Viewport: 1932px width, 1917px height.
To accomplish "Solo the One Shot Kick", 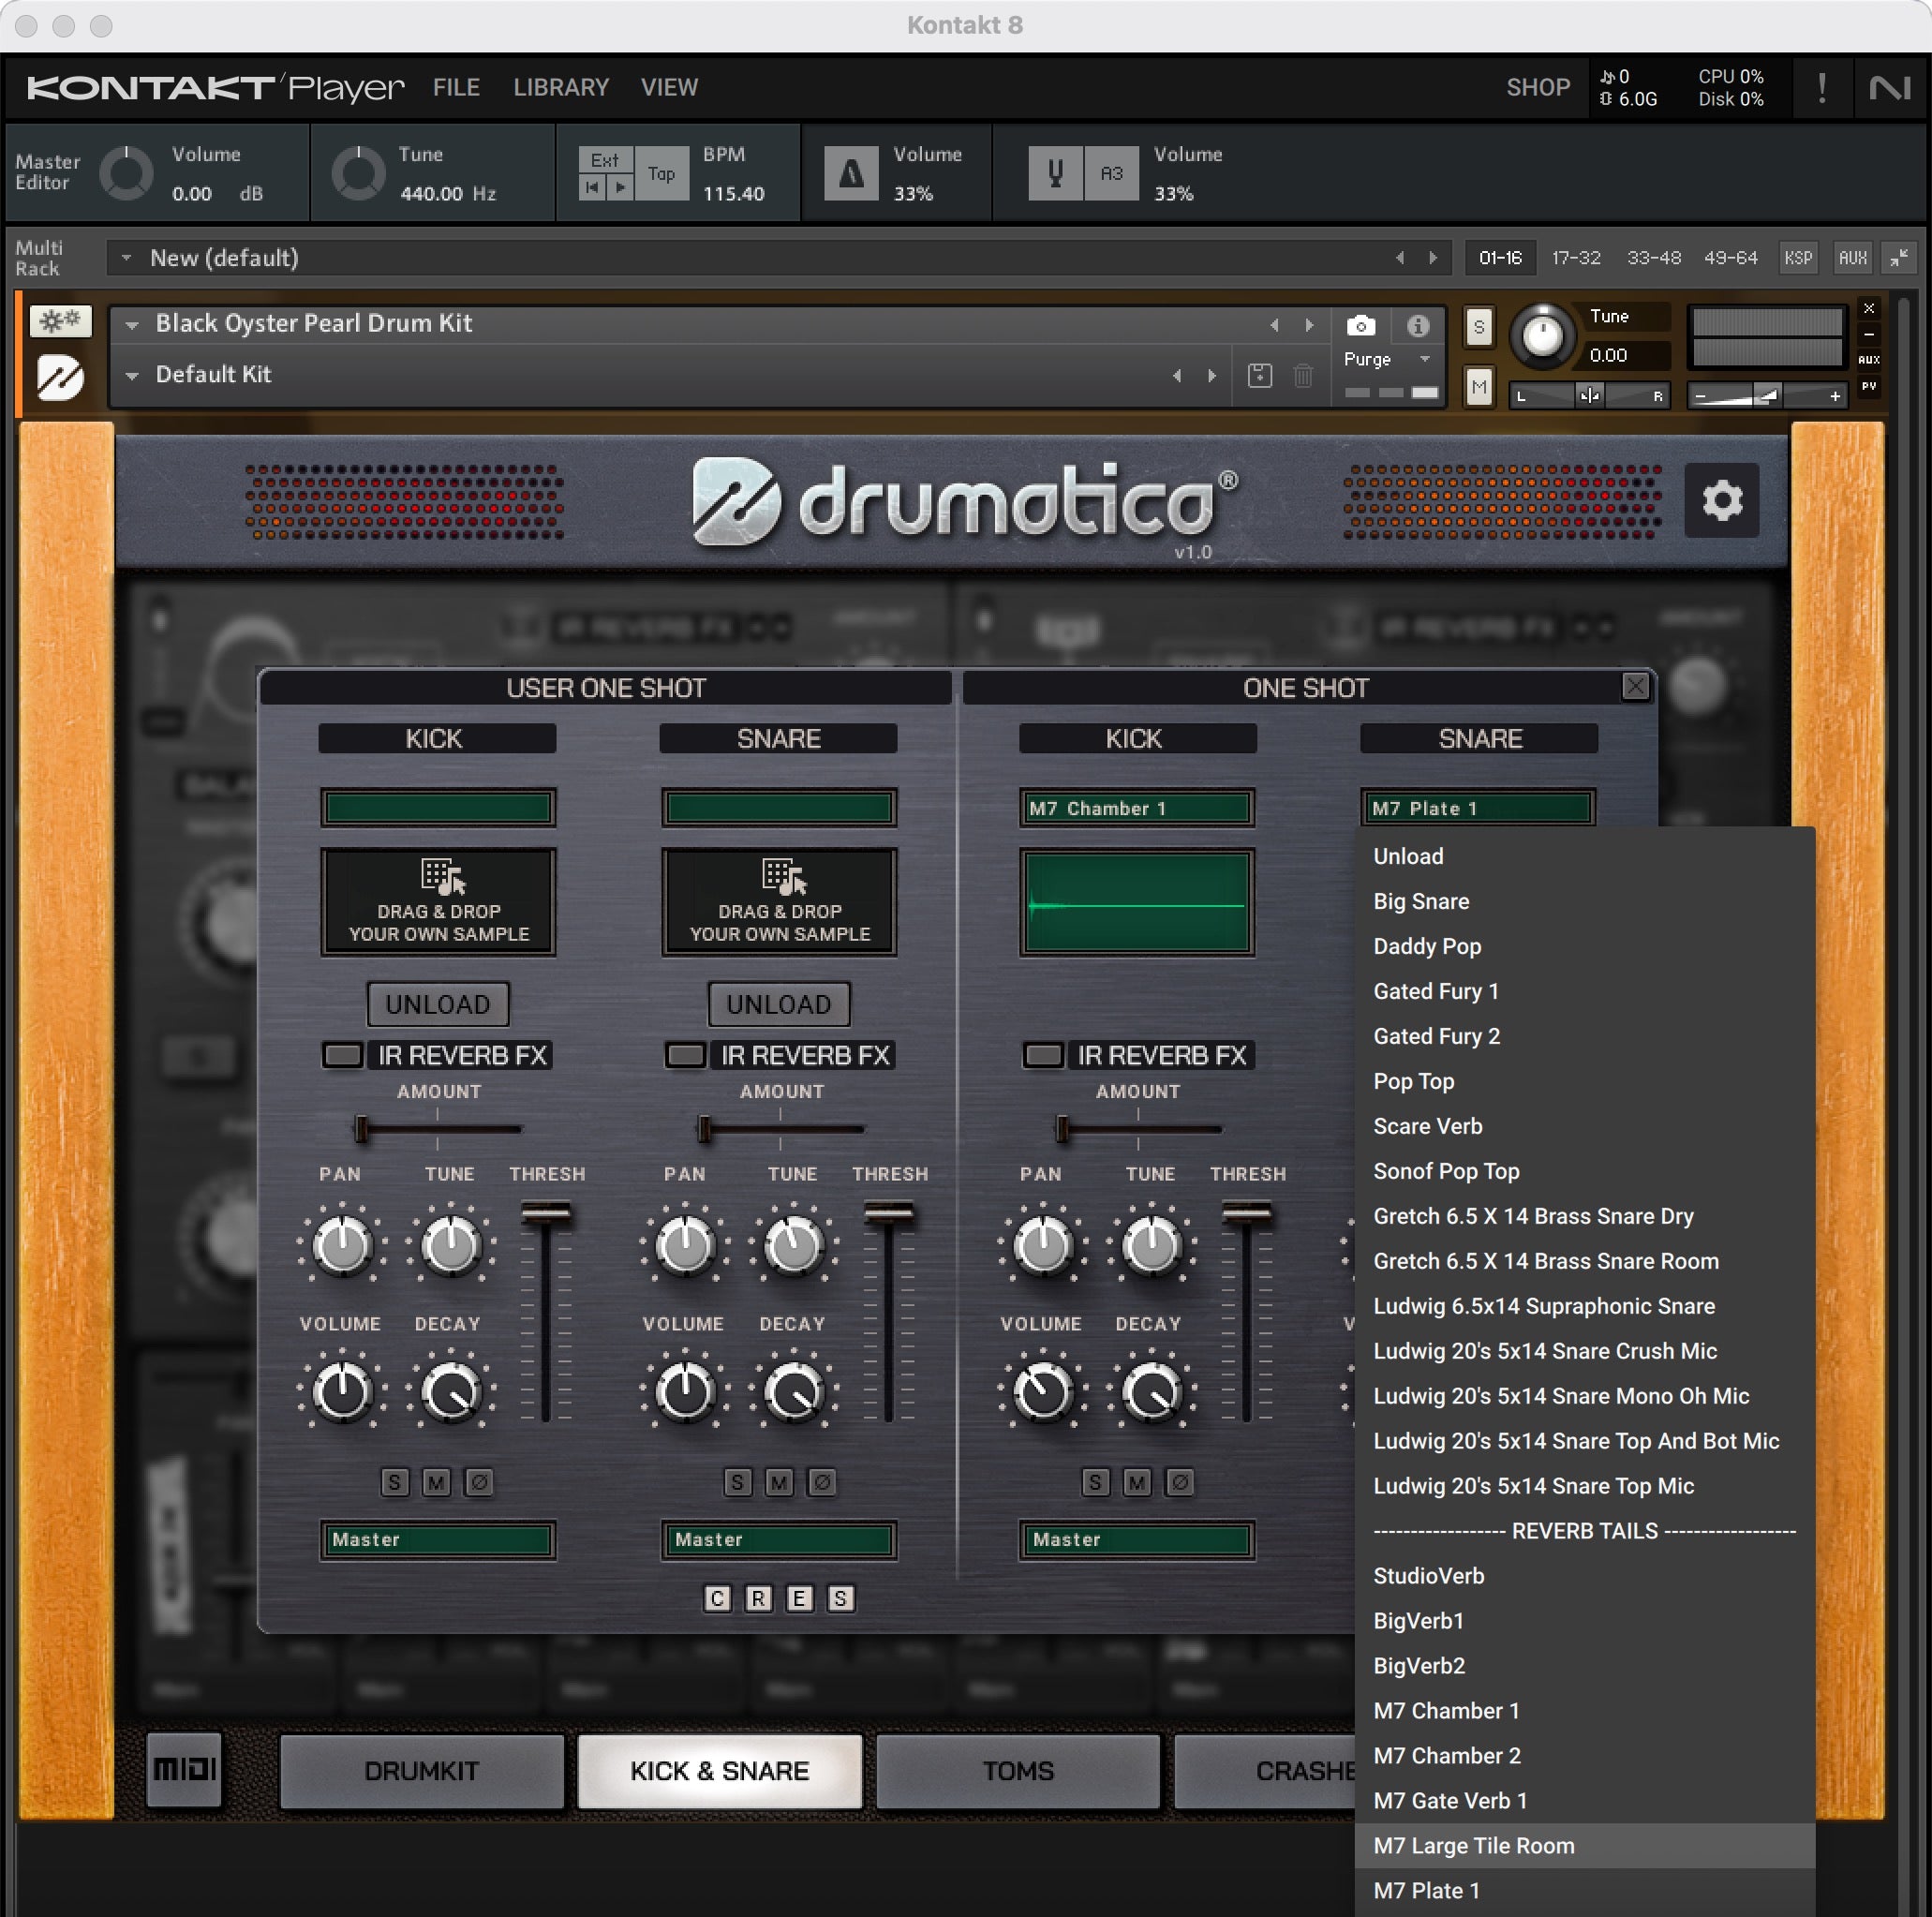I will [1095, 1482].
